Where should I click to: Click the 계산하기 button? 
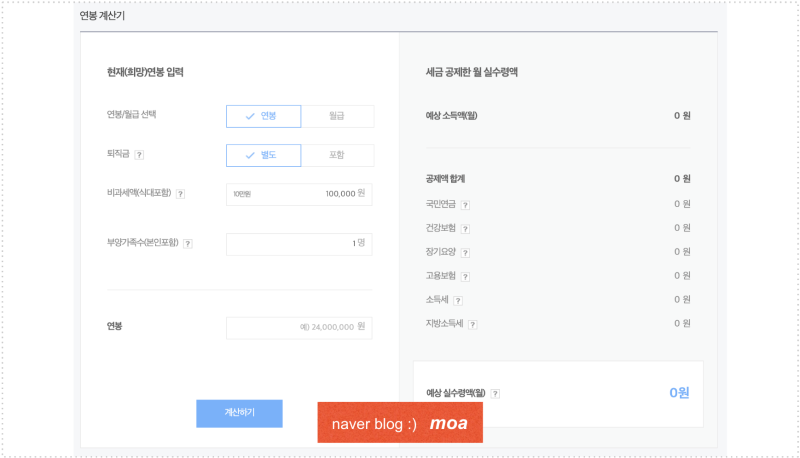[x=239, y=413]
